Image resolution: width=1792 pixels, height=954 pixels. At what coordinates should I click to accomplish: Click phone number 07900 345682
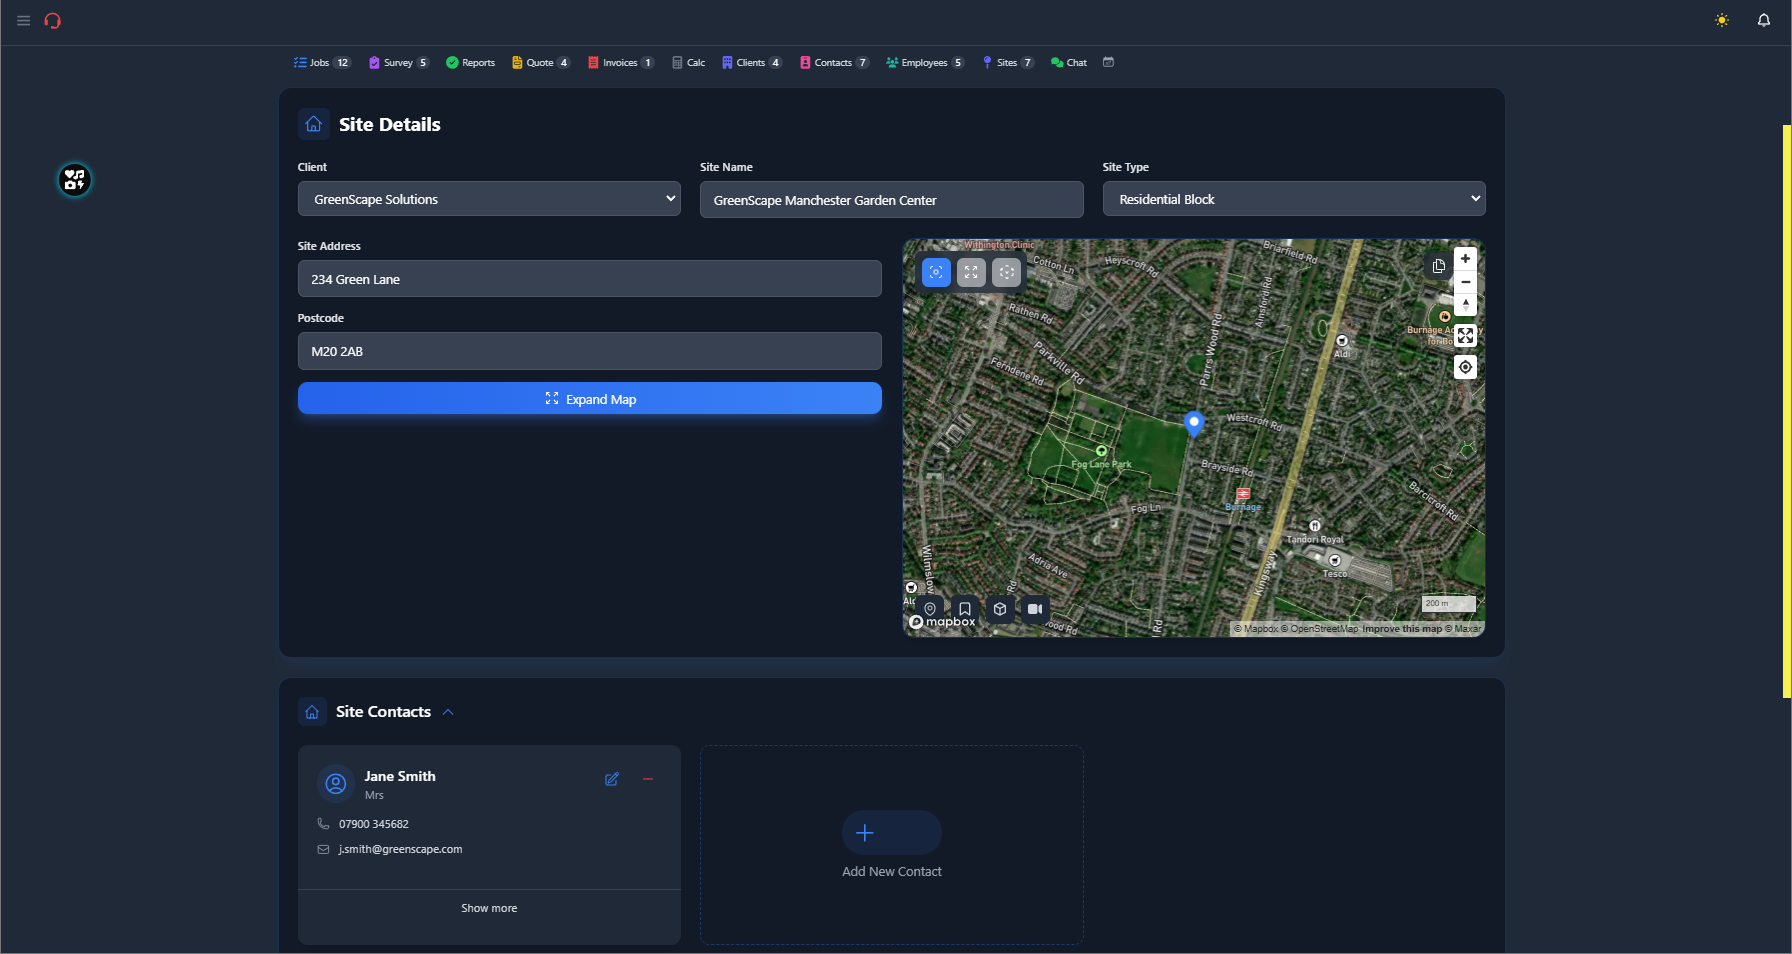[x=374, y=824]
